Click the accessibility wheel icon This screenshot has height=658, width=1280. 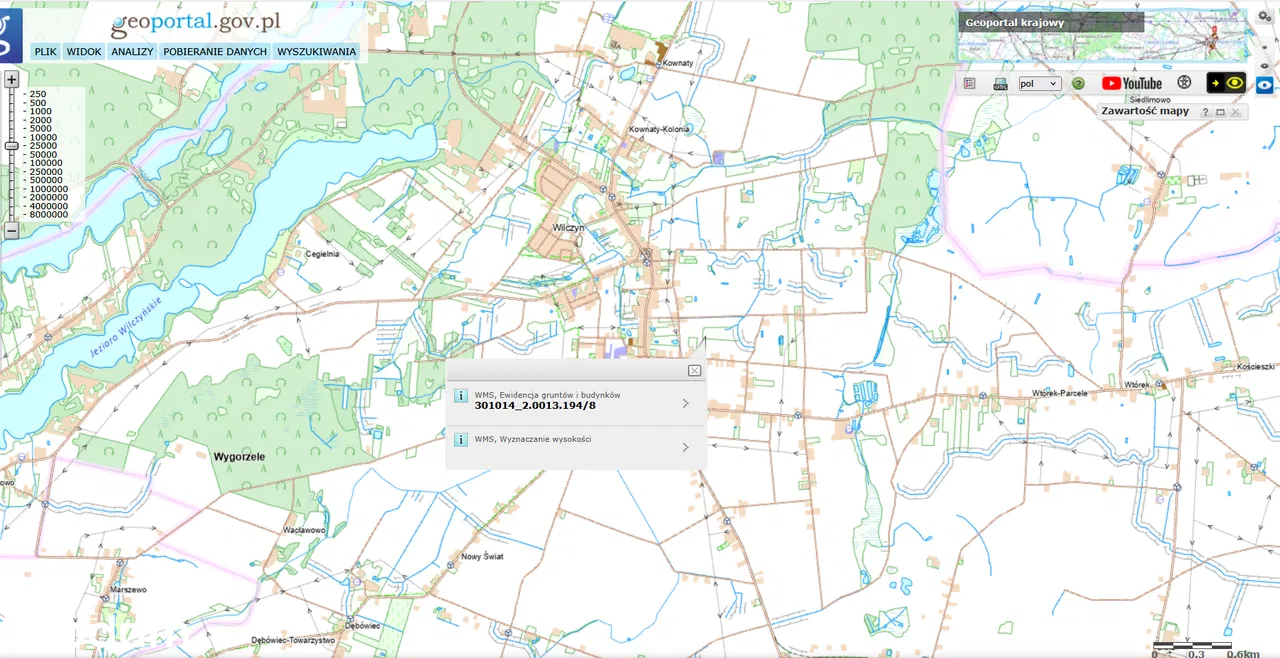[1185, 83]
